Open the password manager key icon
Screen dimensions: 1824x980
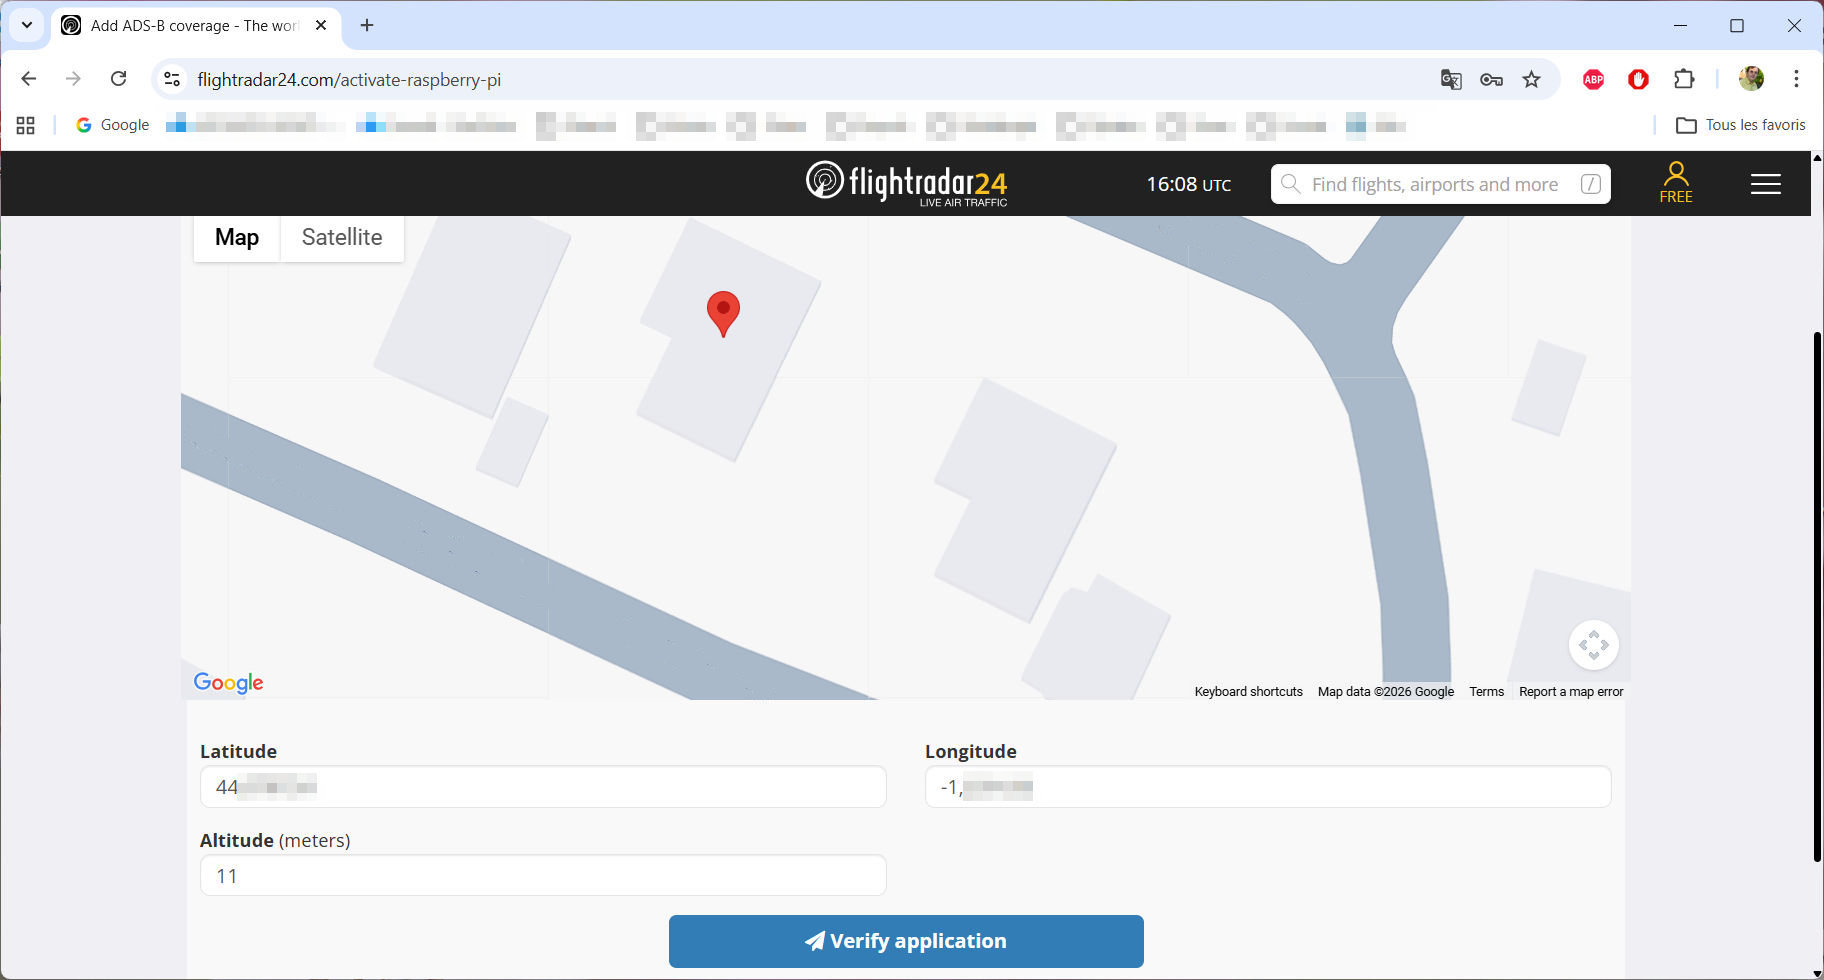pos(1491,79)
